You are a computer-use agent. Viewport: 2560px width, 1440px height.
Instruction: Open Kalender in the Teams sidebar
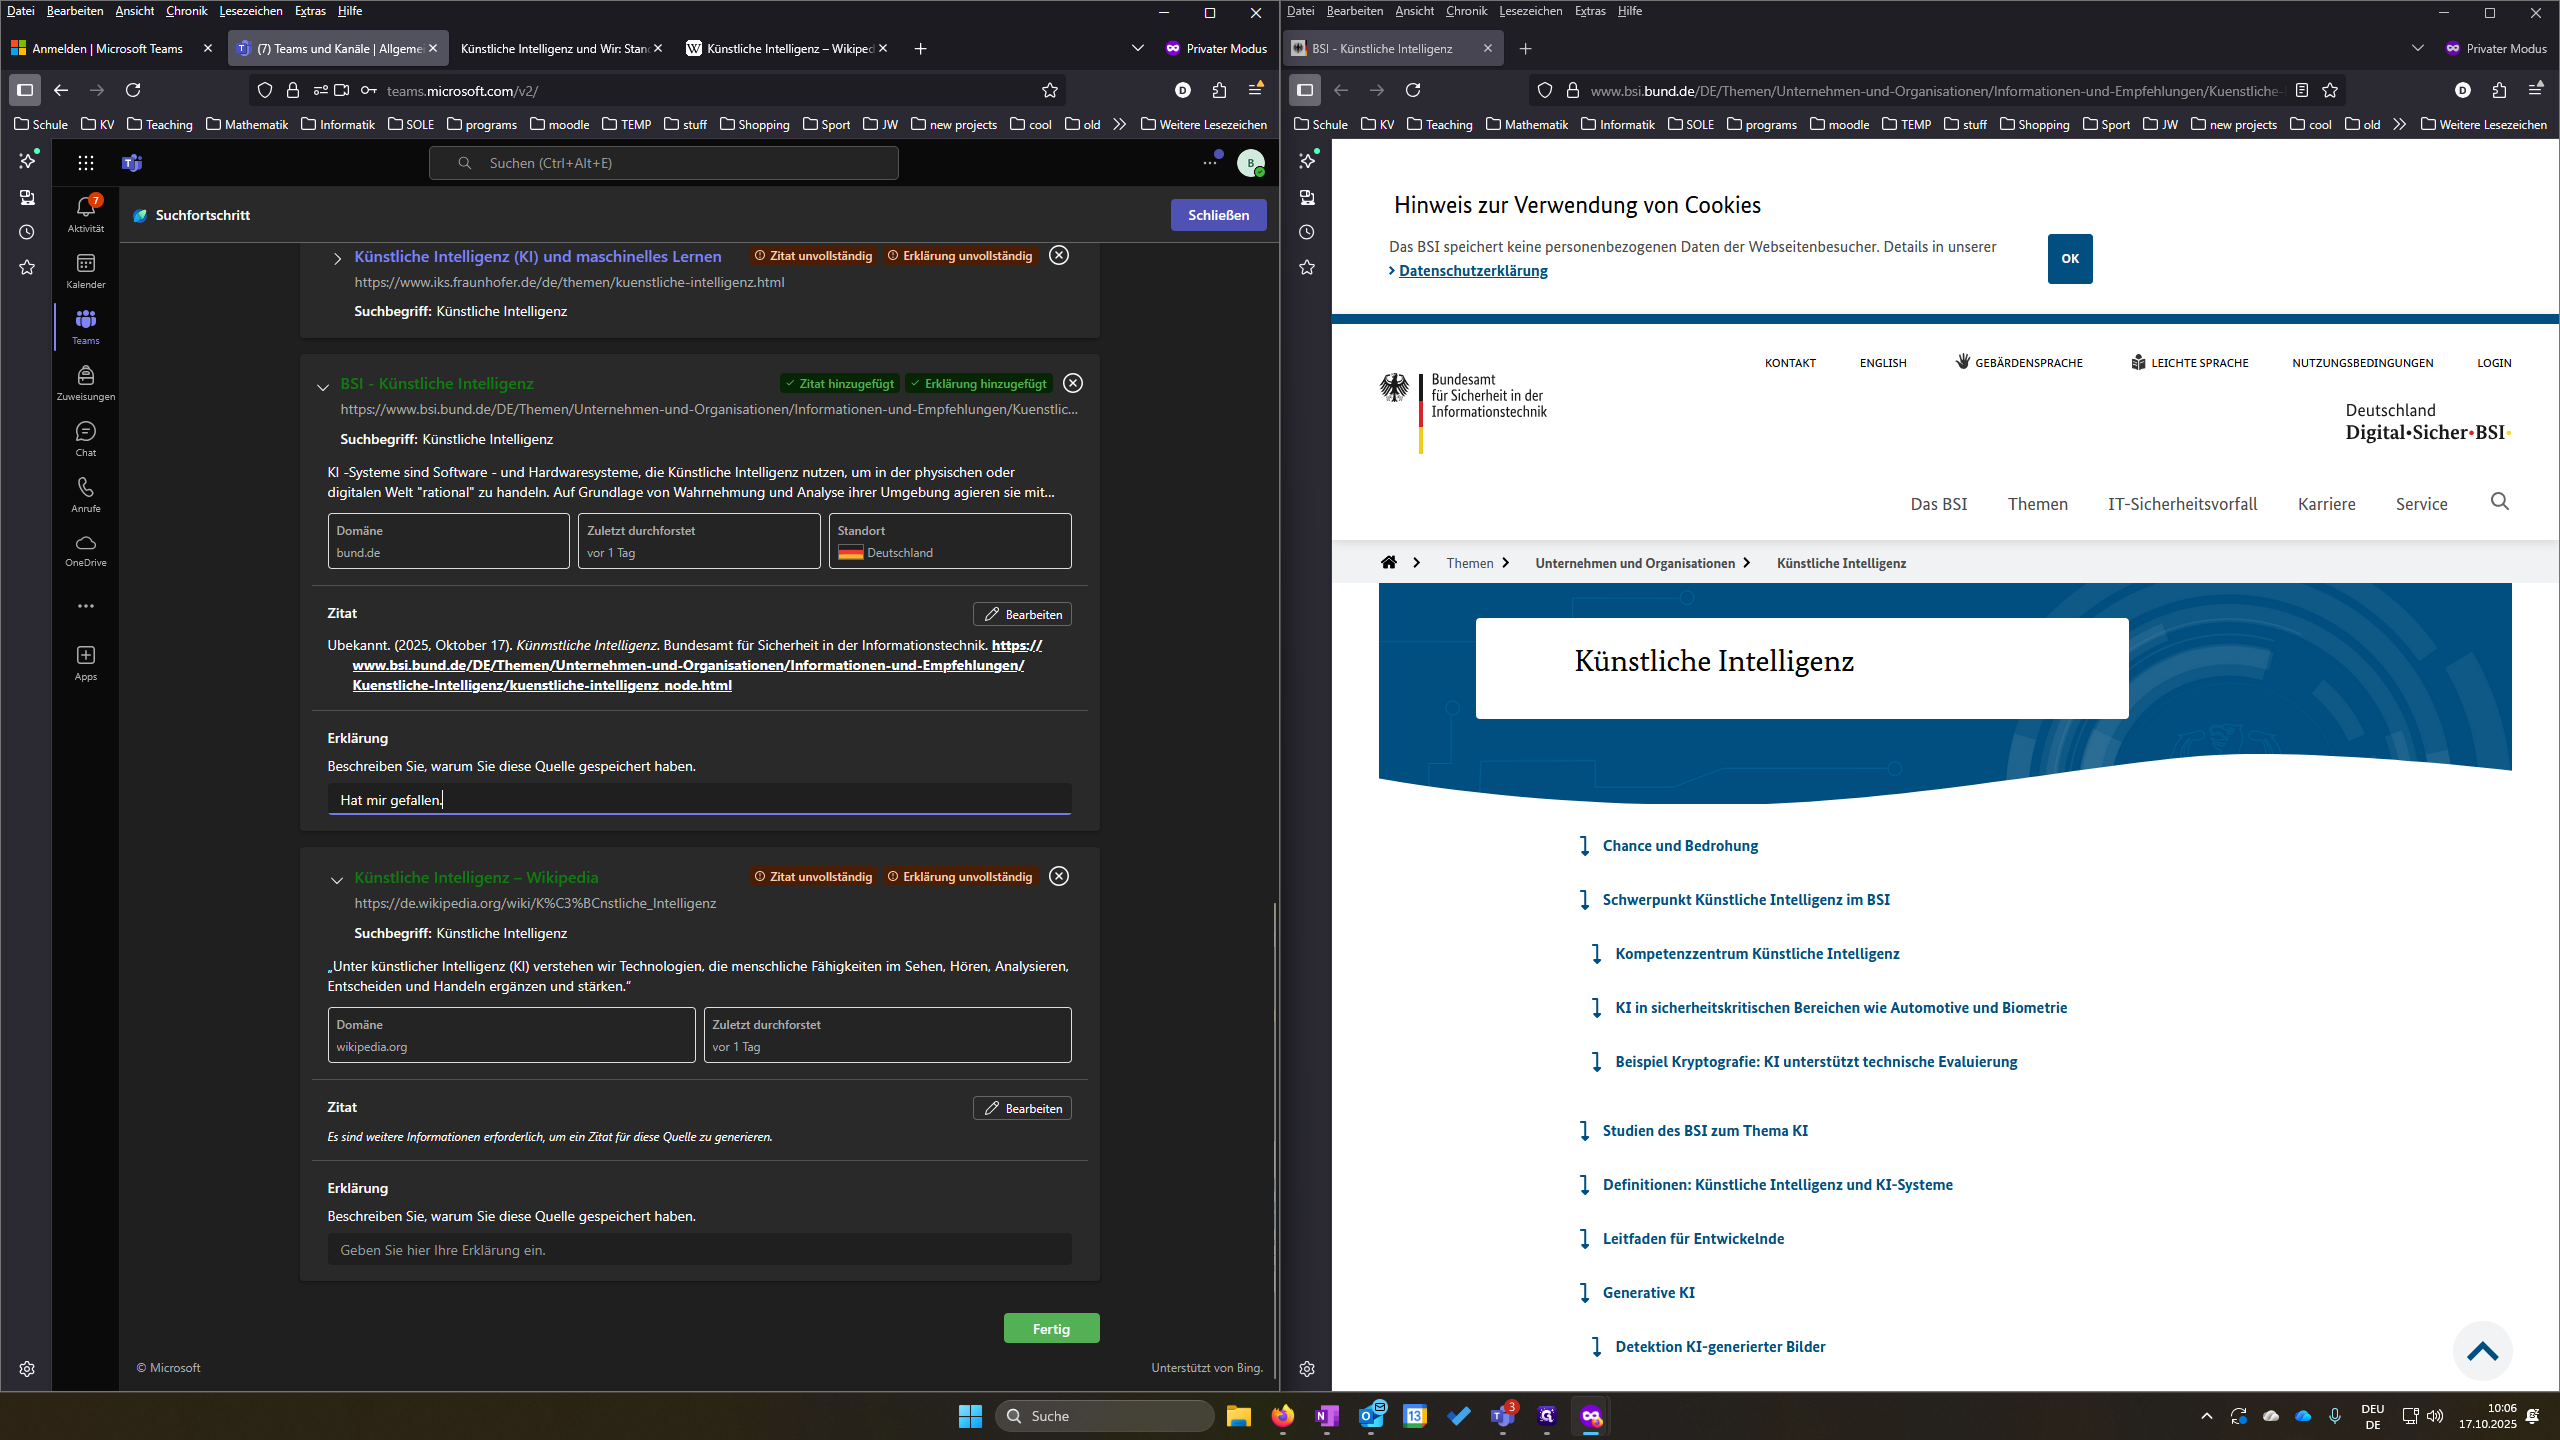click(x=86, y=270)
